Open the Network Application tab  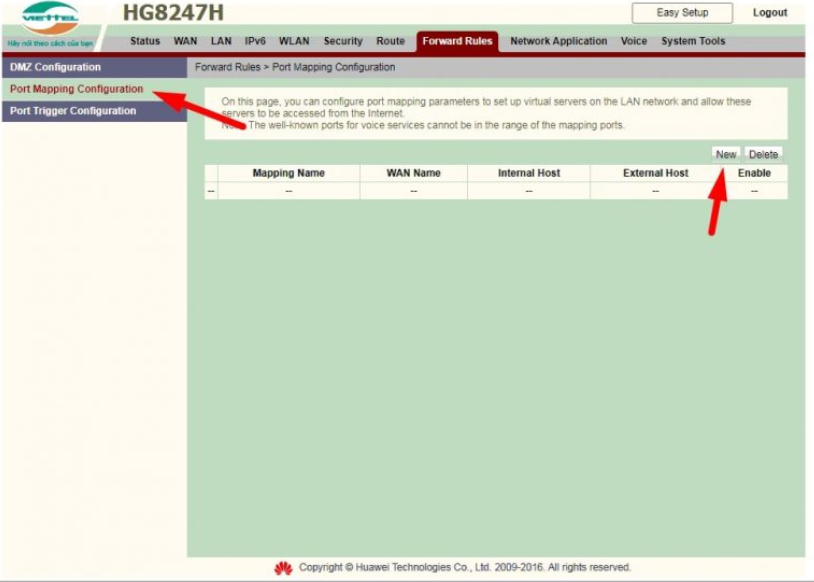point(558,41)
